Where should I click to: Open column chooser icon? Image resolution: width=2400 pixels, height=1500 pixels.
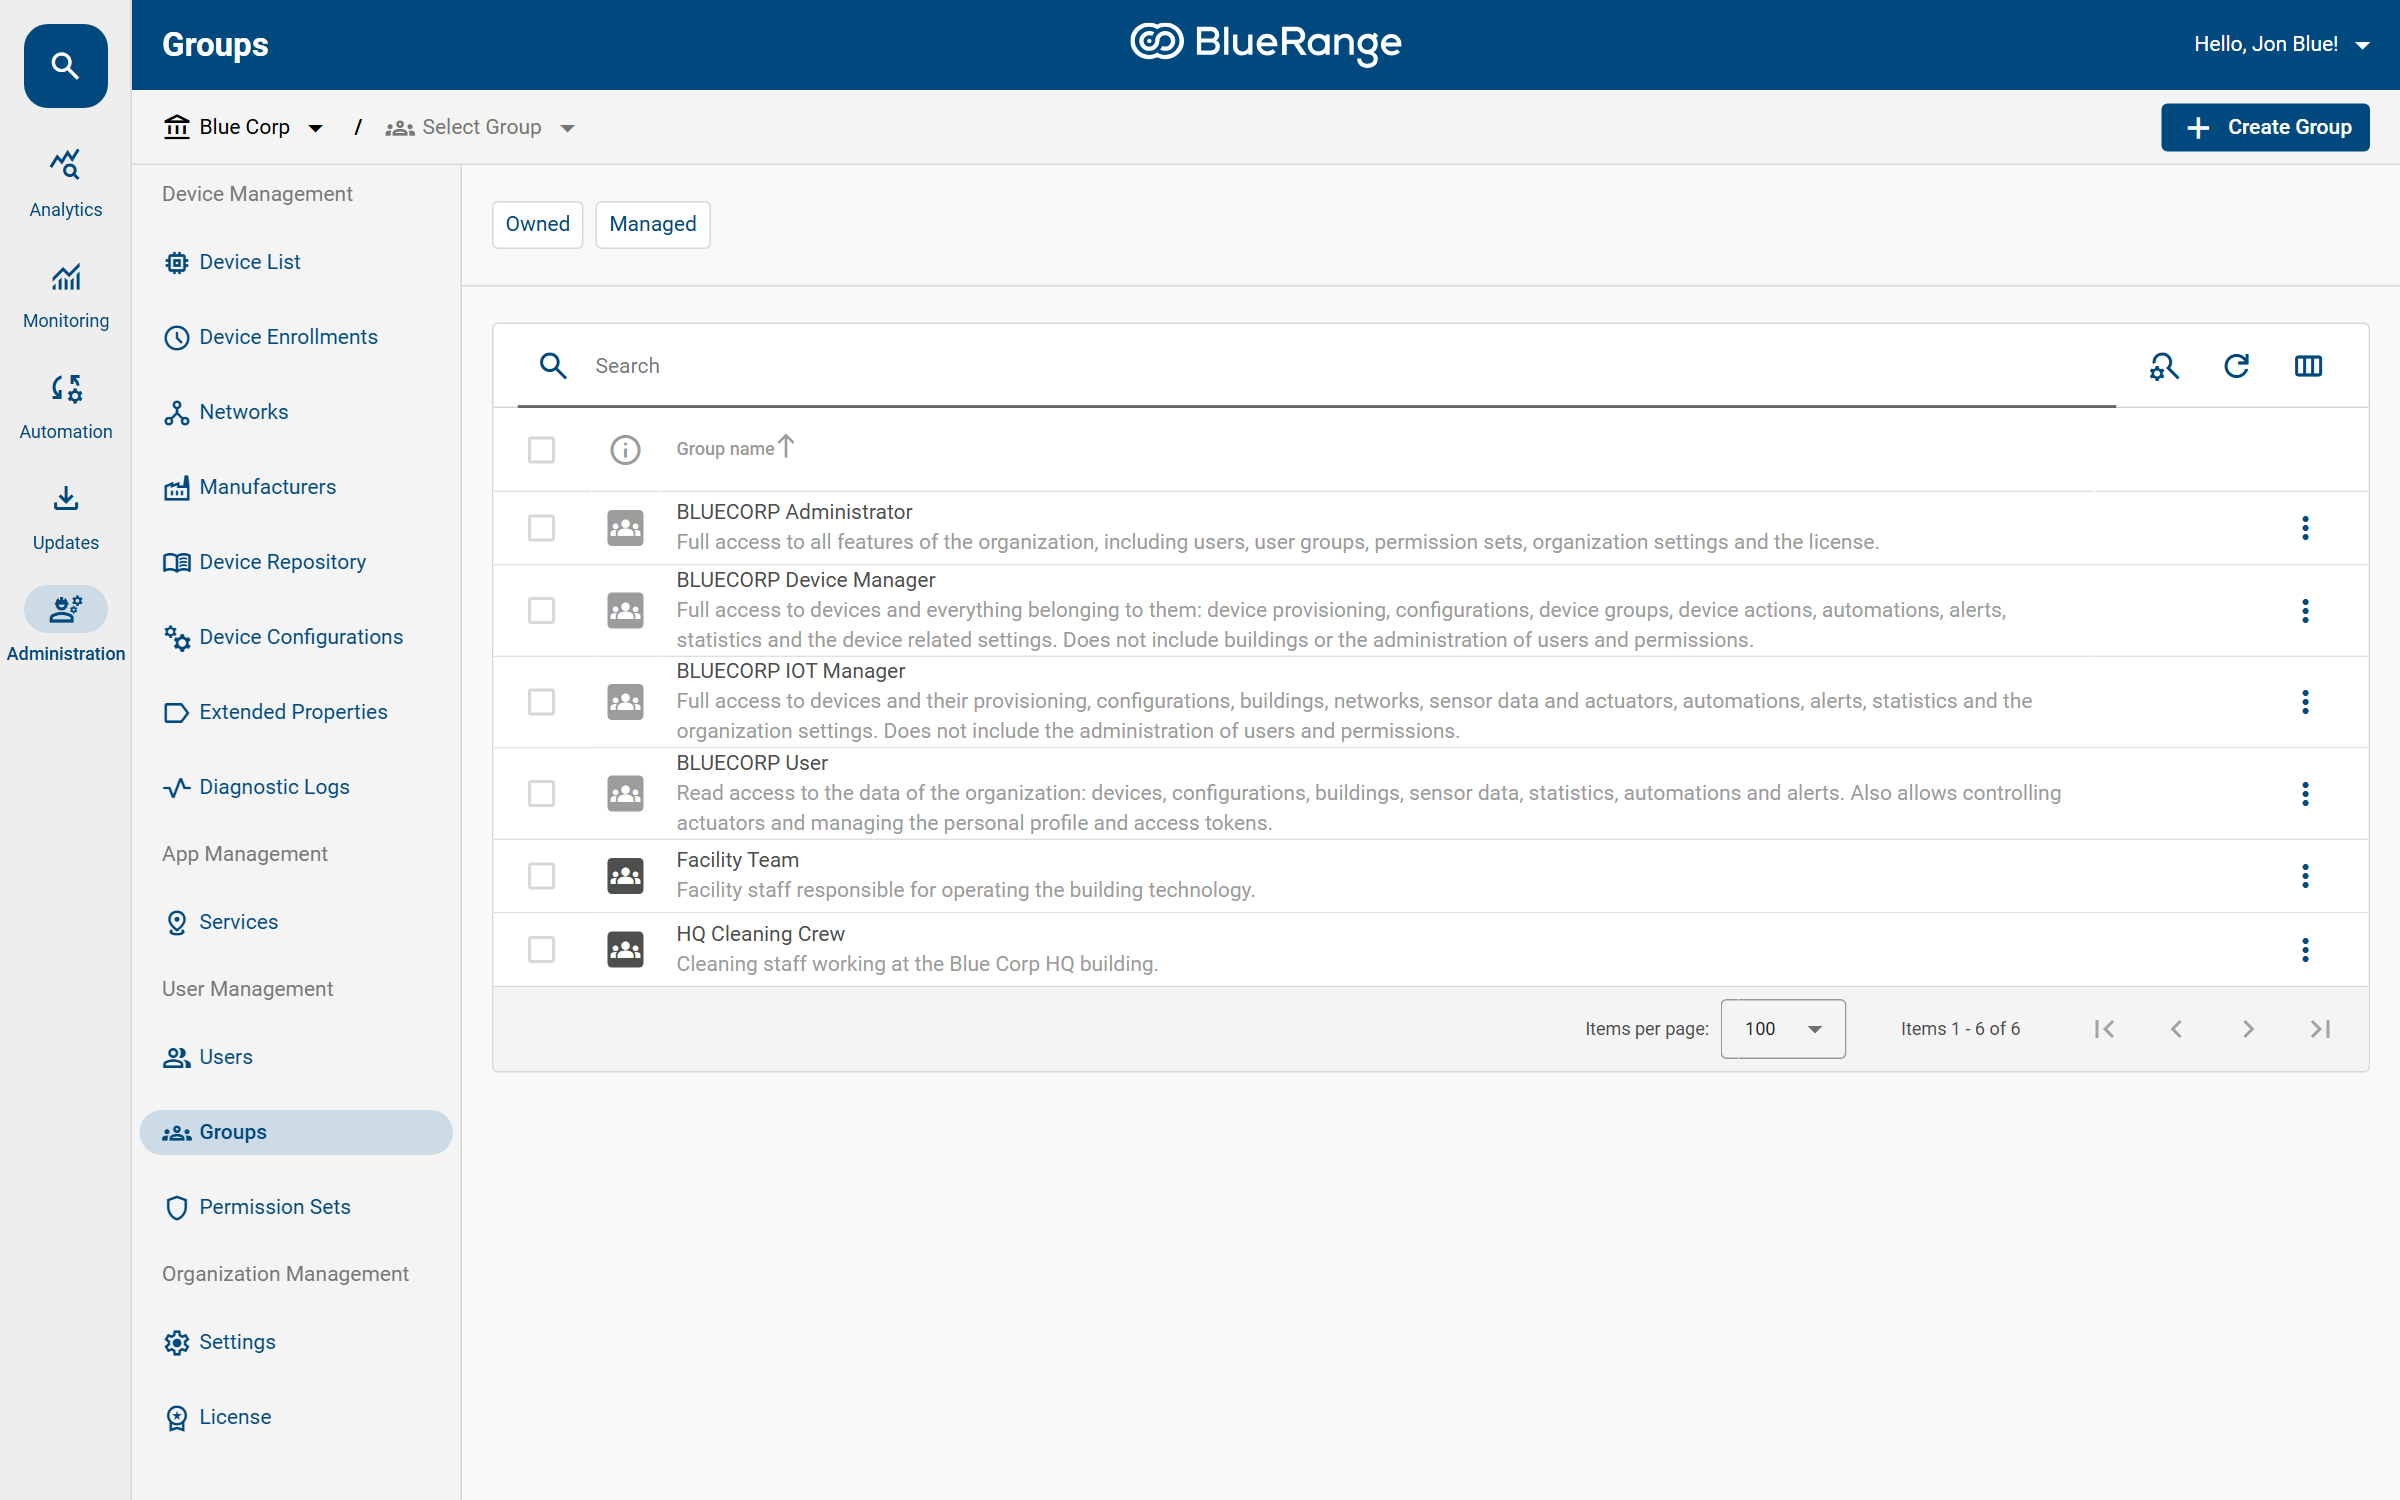pos(2308,366)
